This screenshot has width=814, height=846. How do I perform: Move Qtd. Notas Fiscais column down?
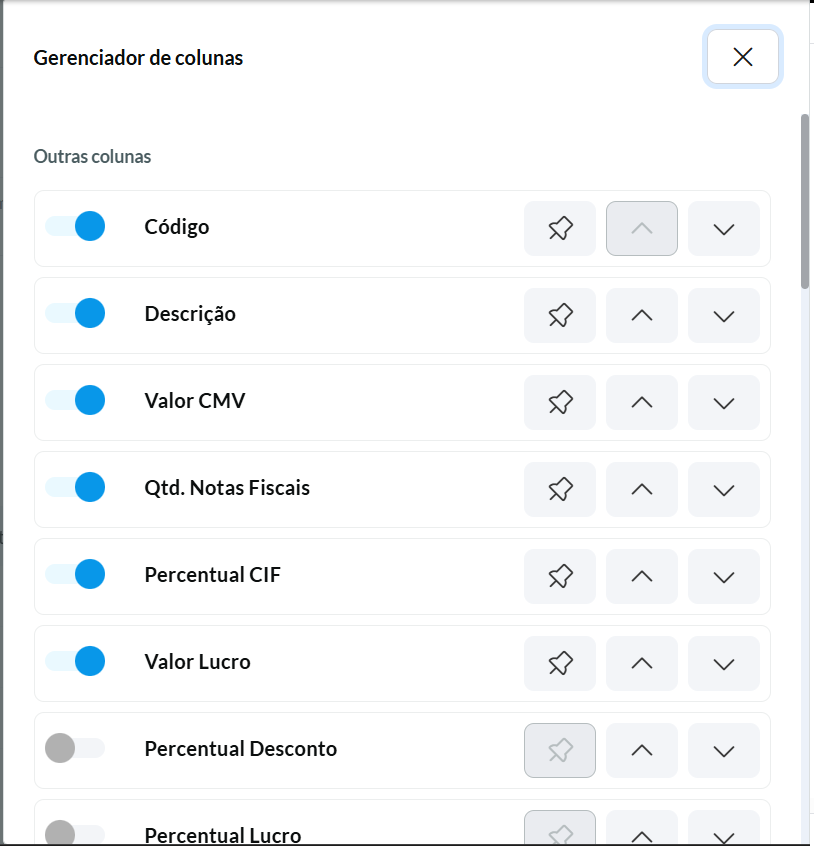coord(724,489)
